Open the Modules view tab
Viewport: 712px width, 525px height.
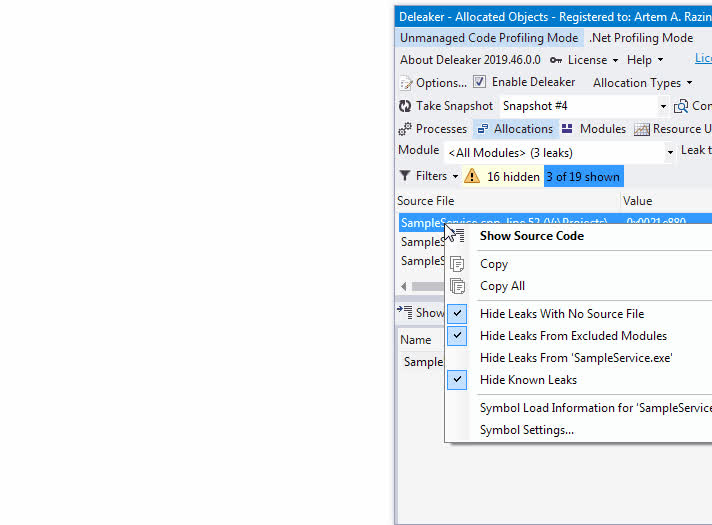coord(593,129)
